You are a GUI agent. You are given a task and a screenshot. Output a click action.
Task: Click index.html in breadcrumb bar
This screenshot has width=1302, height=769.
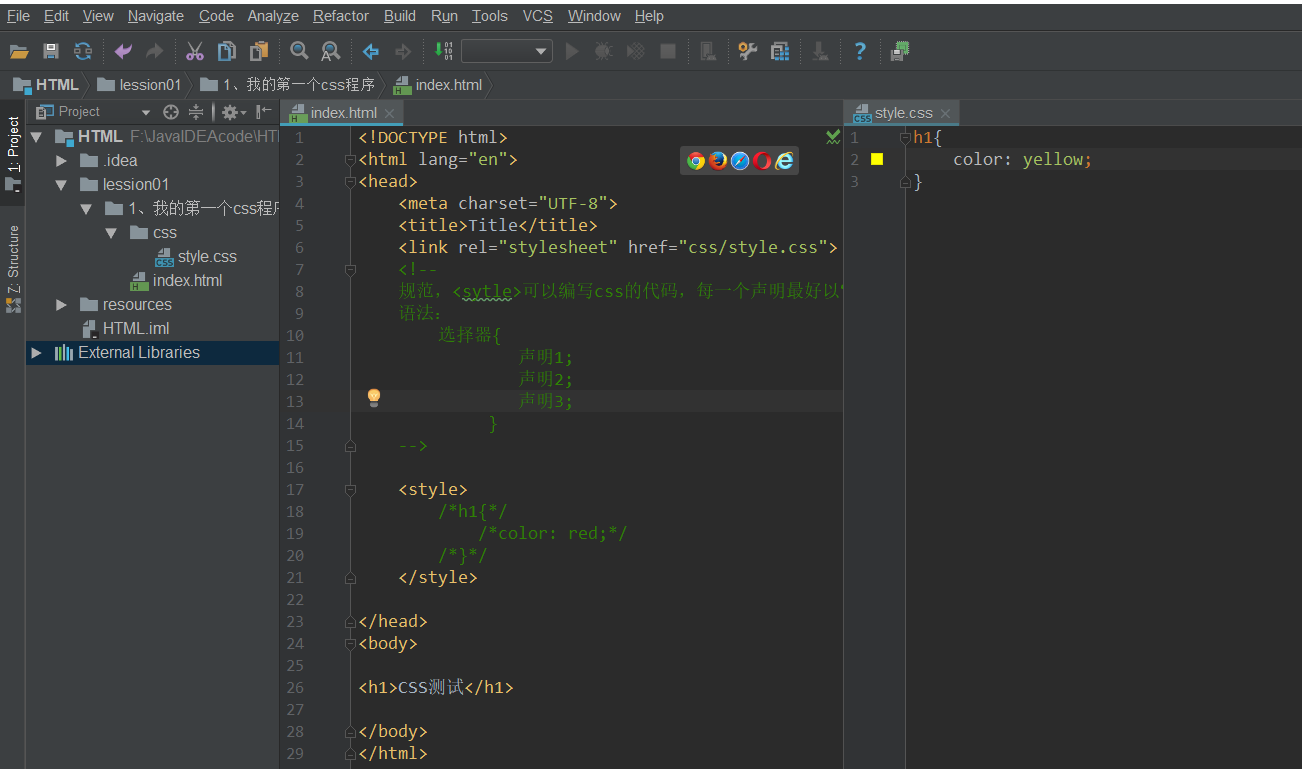point(438,85)
